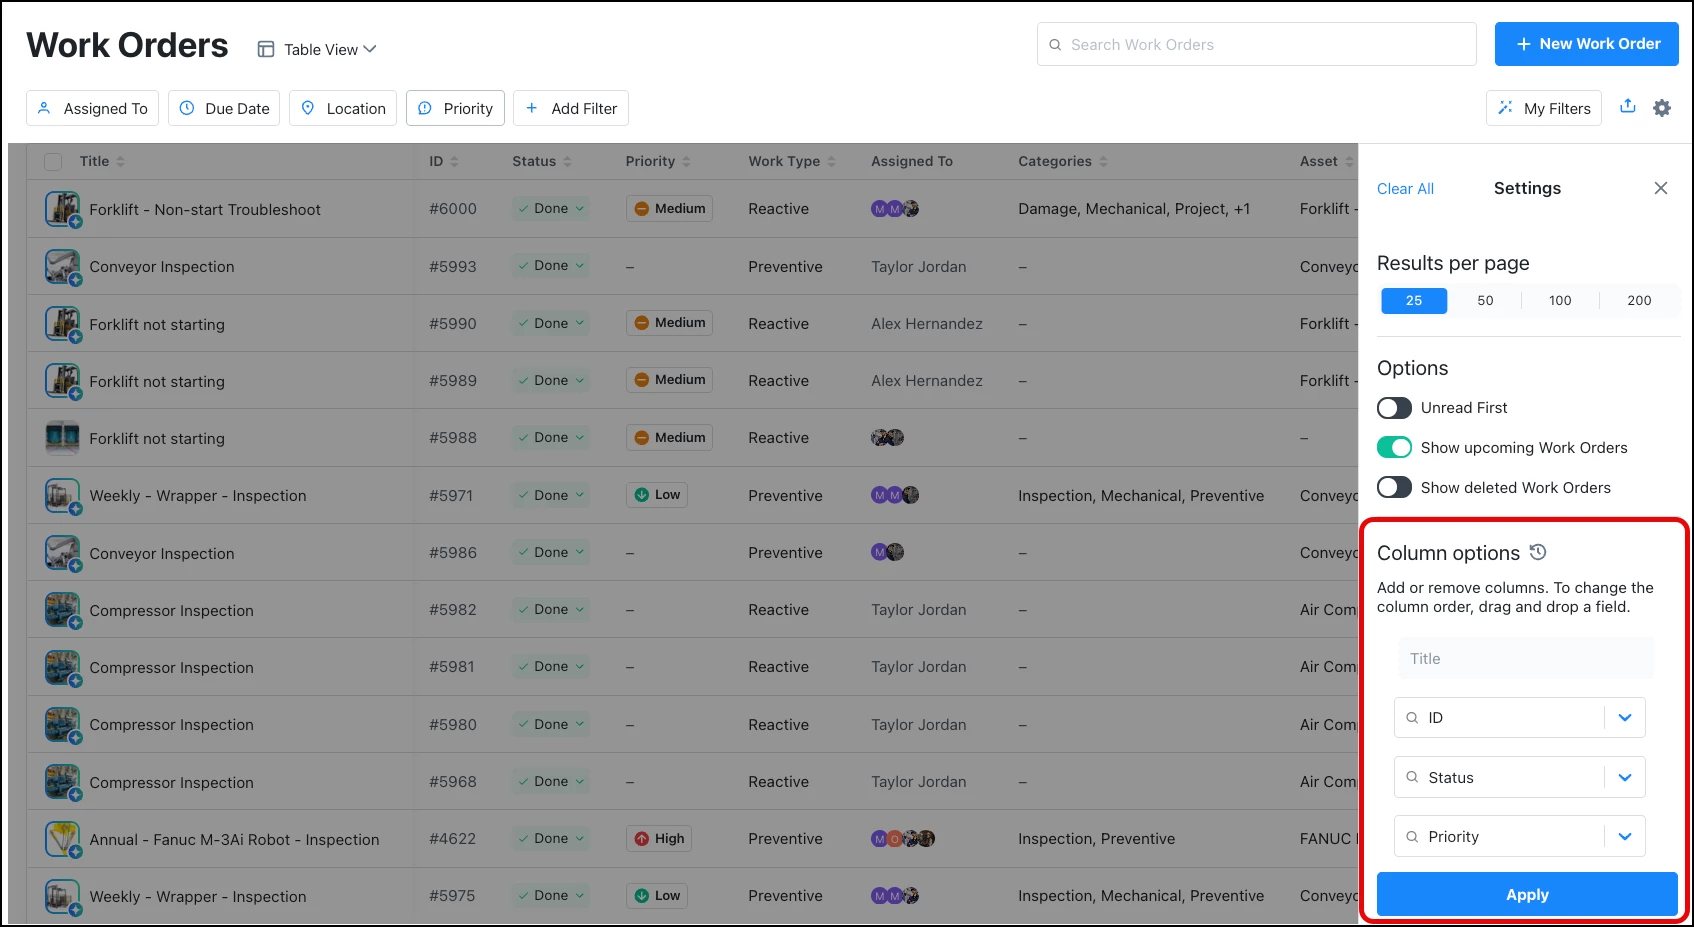Expand the ID column dropdown

1625,718
